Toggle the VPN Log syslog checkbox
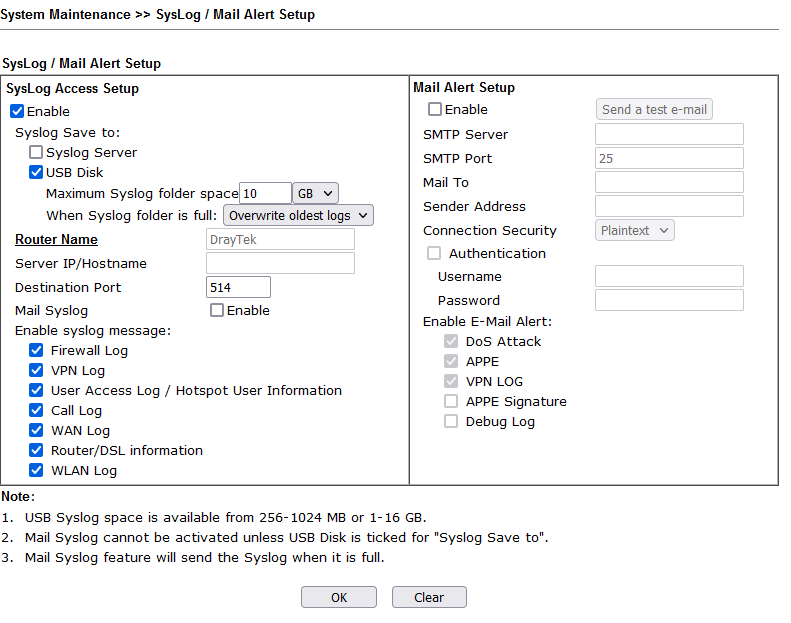 pyautogui.click(x=36, y=370)
